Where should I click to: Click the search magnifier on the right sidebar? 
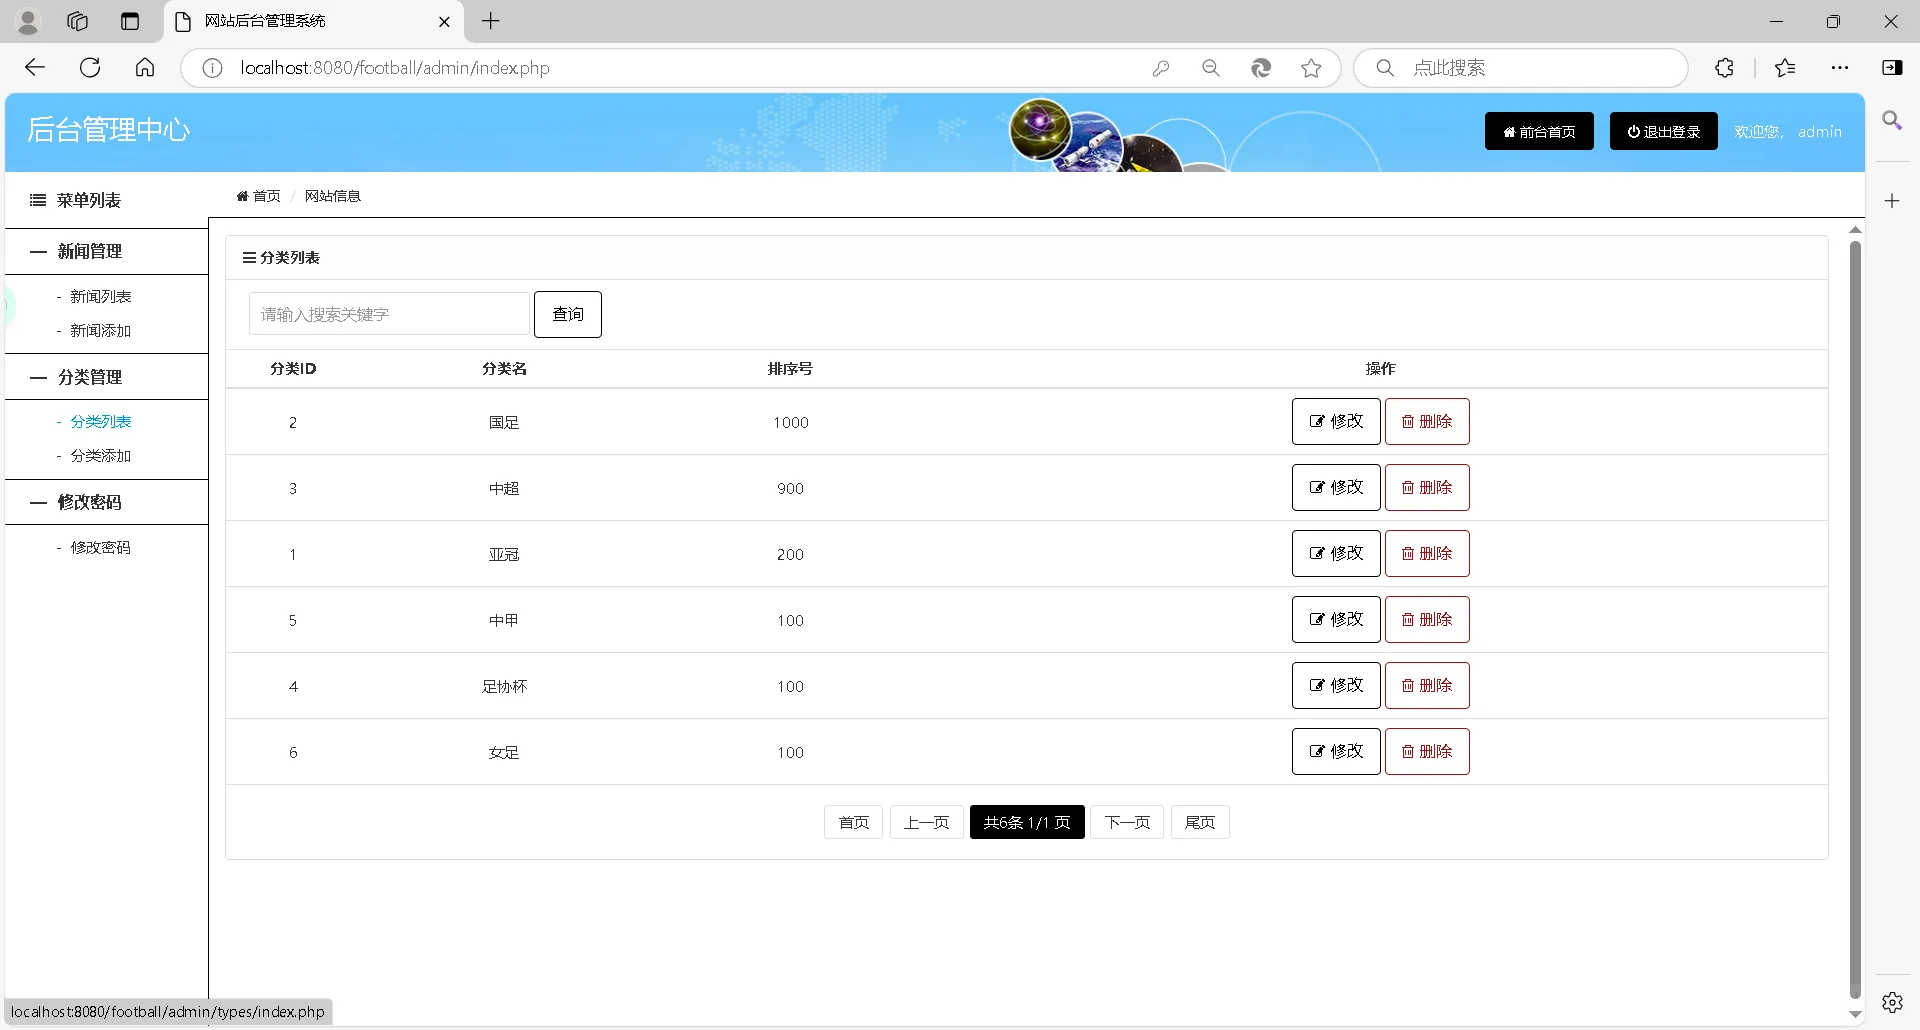pos(1893,121)
